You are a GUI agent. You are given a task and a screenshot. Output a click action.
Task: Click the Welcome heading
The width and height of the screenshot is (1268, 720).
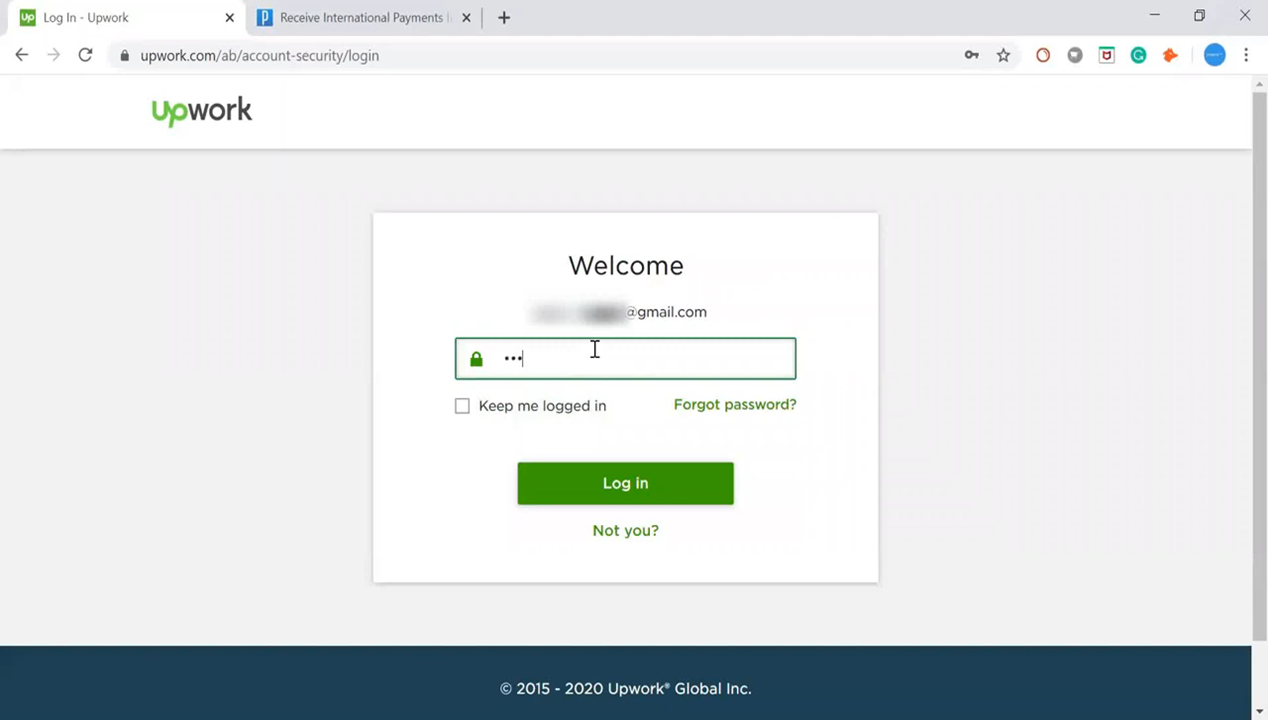(x=626, y=266)
